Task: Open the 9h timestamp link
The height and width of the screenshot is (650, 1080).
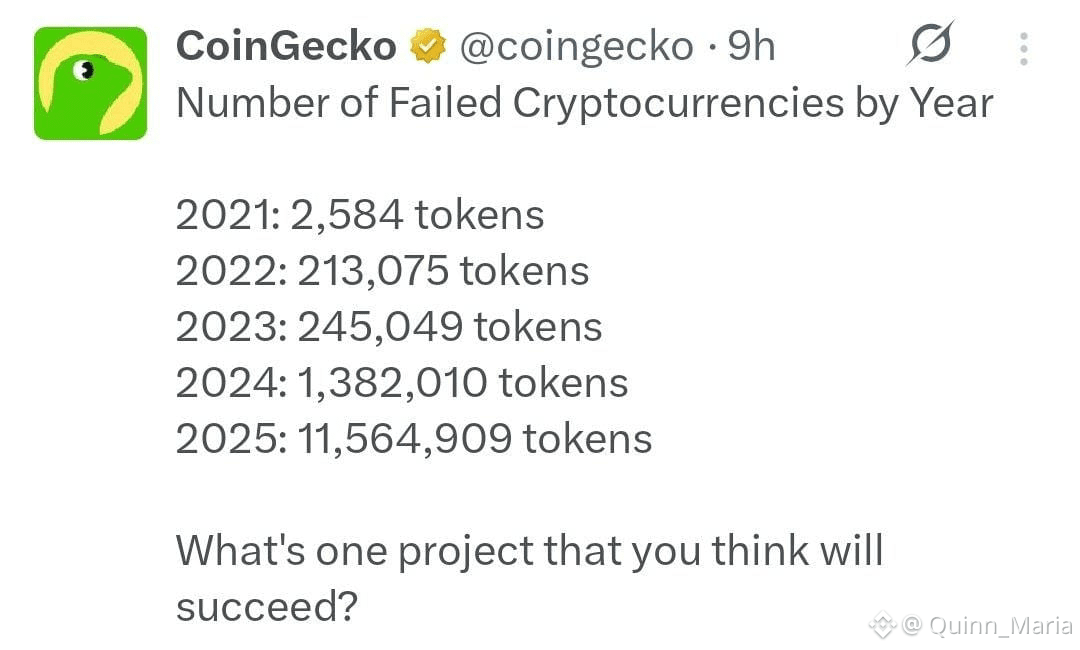Action: [x=751, y=46]
